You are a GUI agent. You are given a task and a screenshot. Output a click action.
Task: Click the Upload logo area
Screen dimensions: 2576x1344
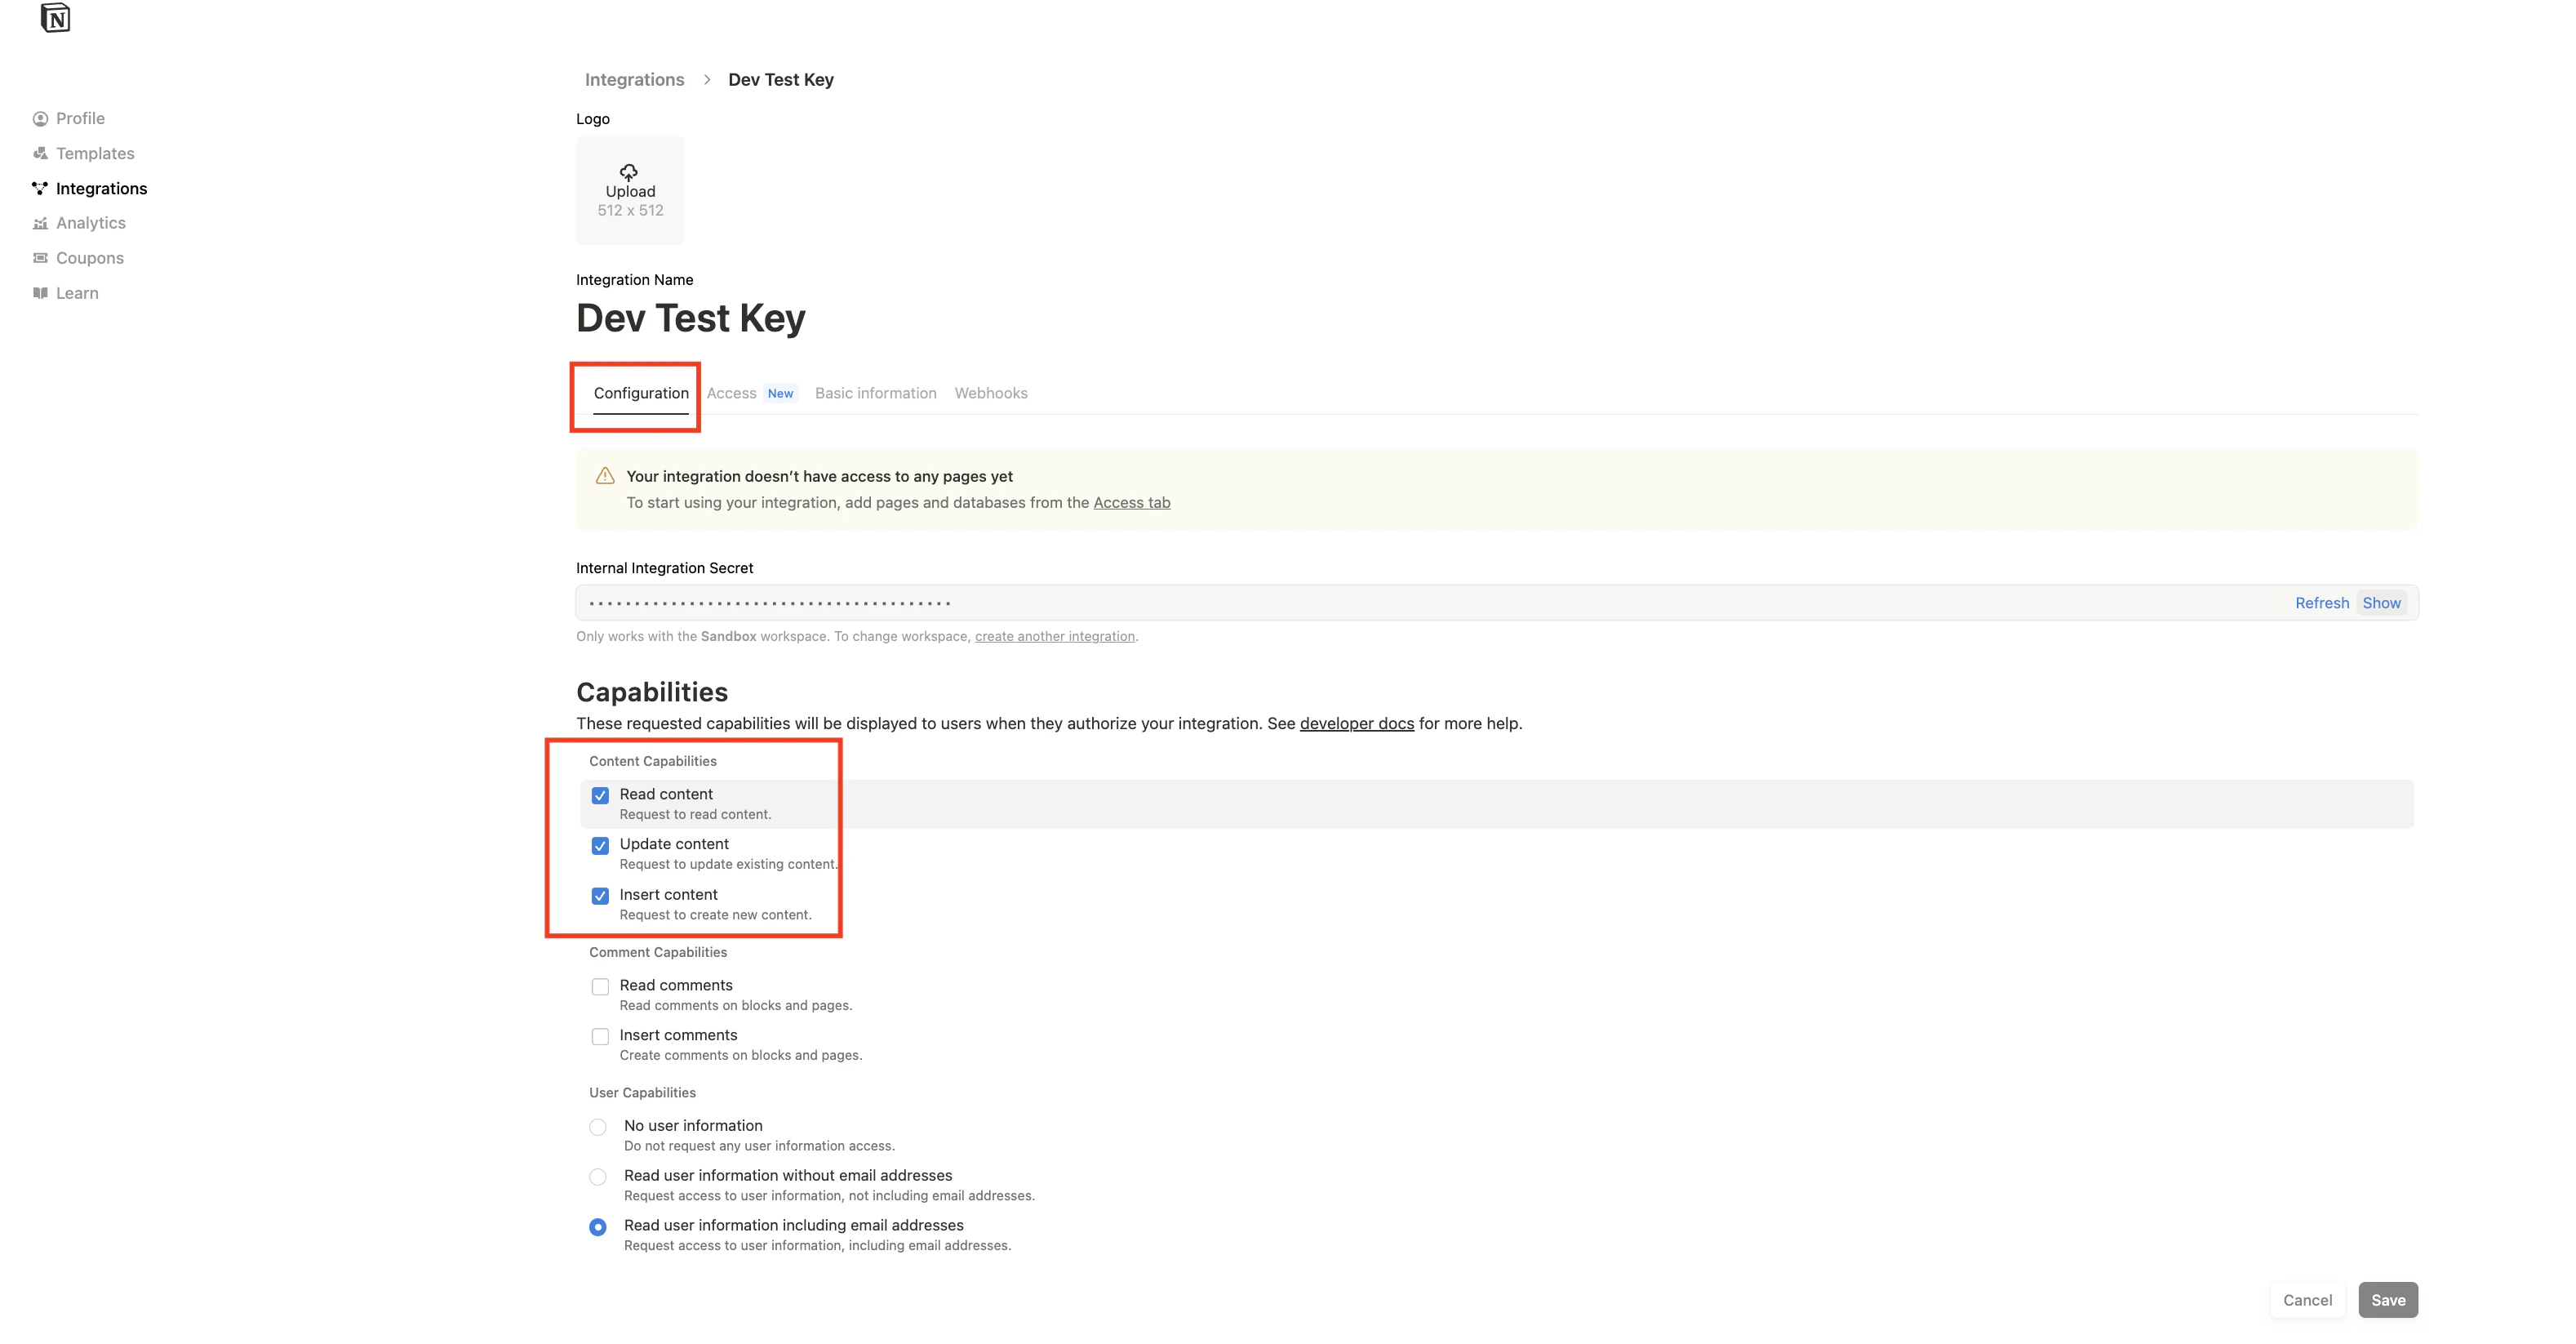tap(630, 190)
